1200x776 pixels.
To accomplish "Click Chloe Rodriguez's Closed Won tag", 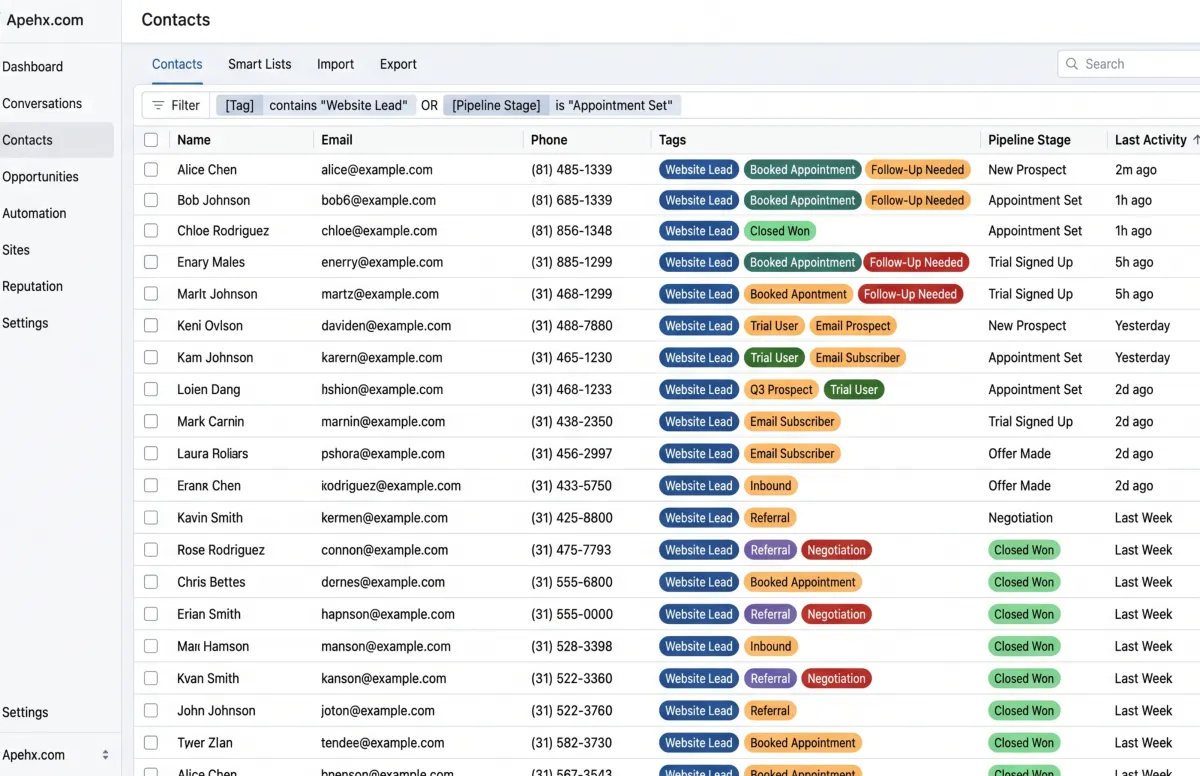I will coord(780,231).
